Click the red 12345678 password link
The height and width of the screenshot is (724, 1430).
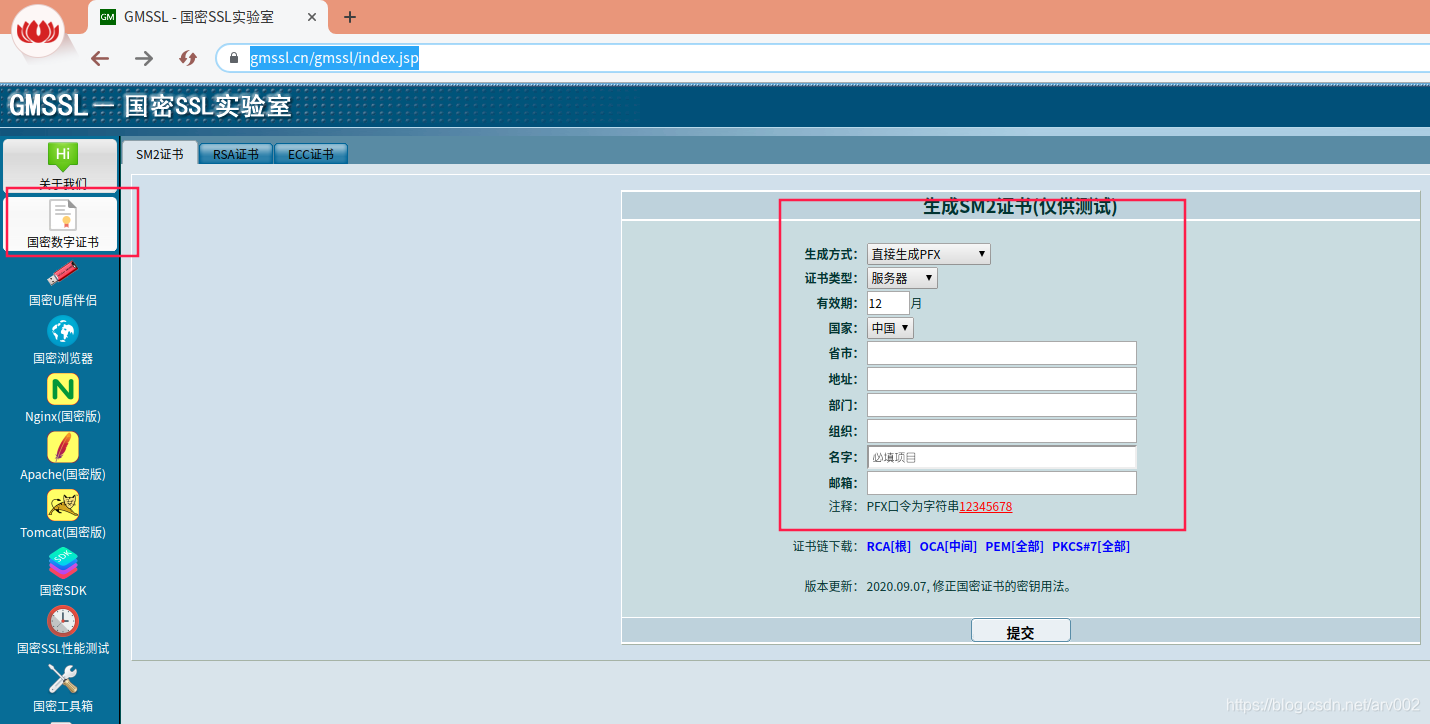[986, 507]
